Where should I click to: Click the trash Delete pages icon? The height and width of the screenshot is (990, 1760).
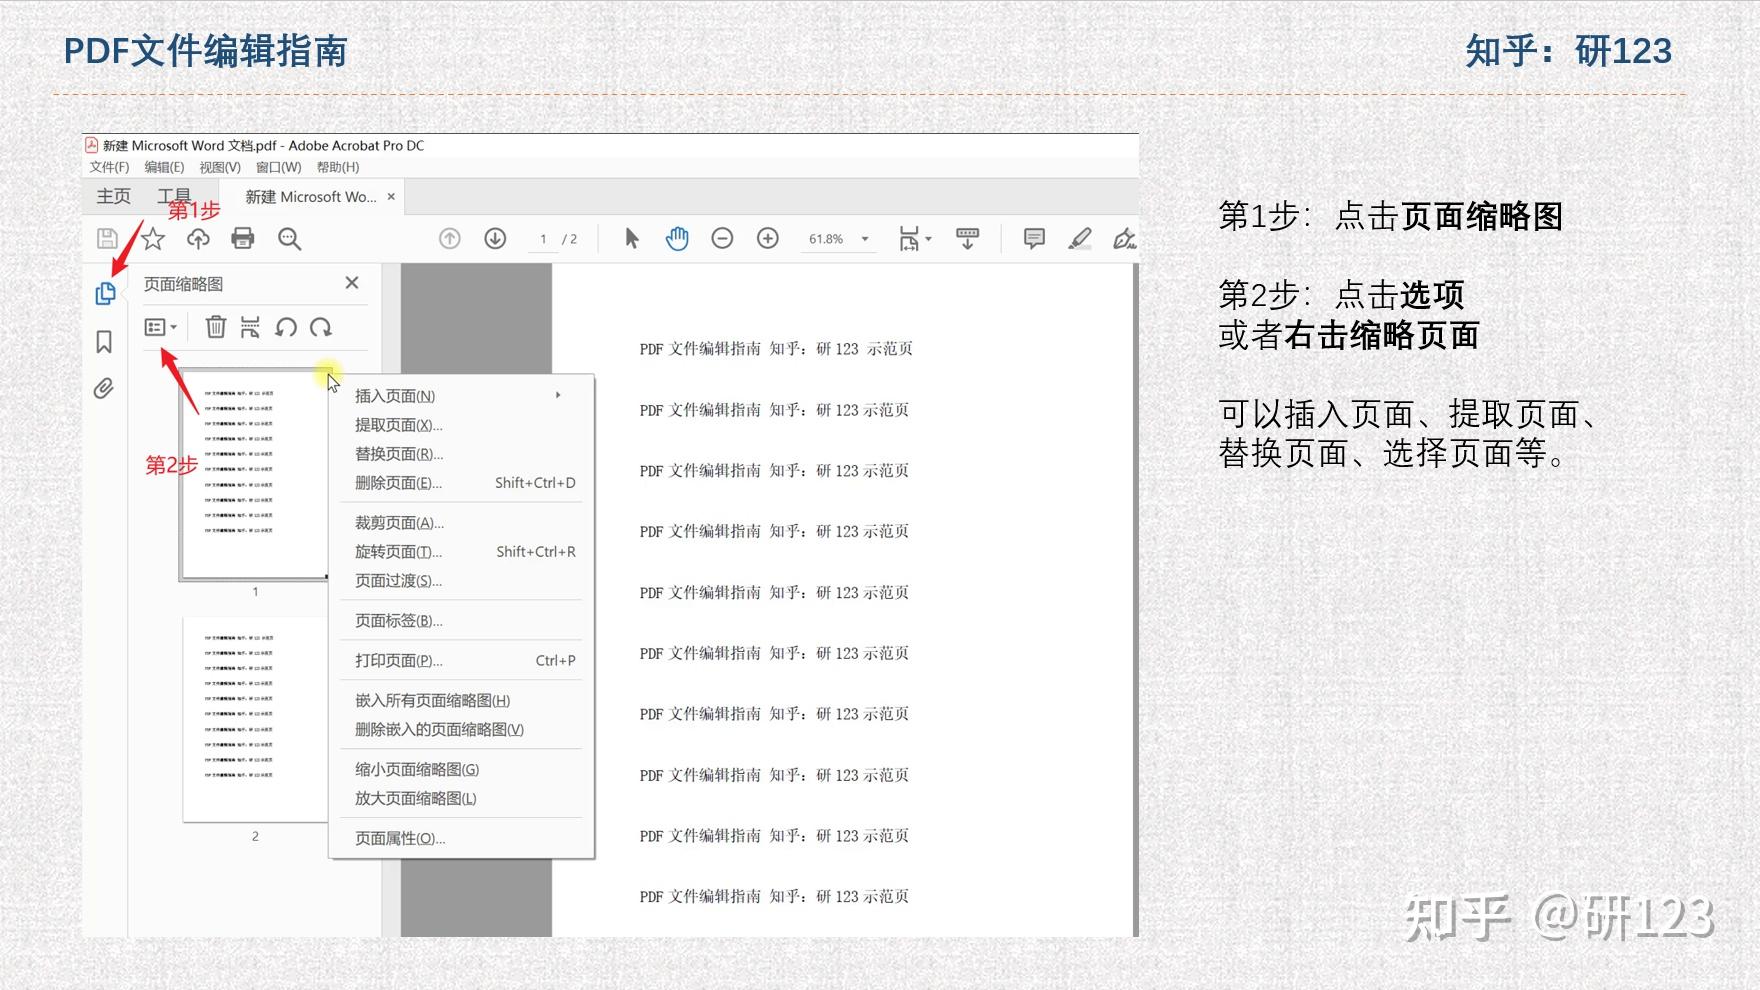click(215, 327)
